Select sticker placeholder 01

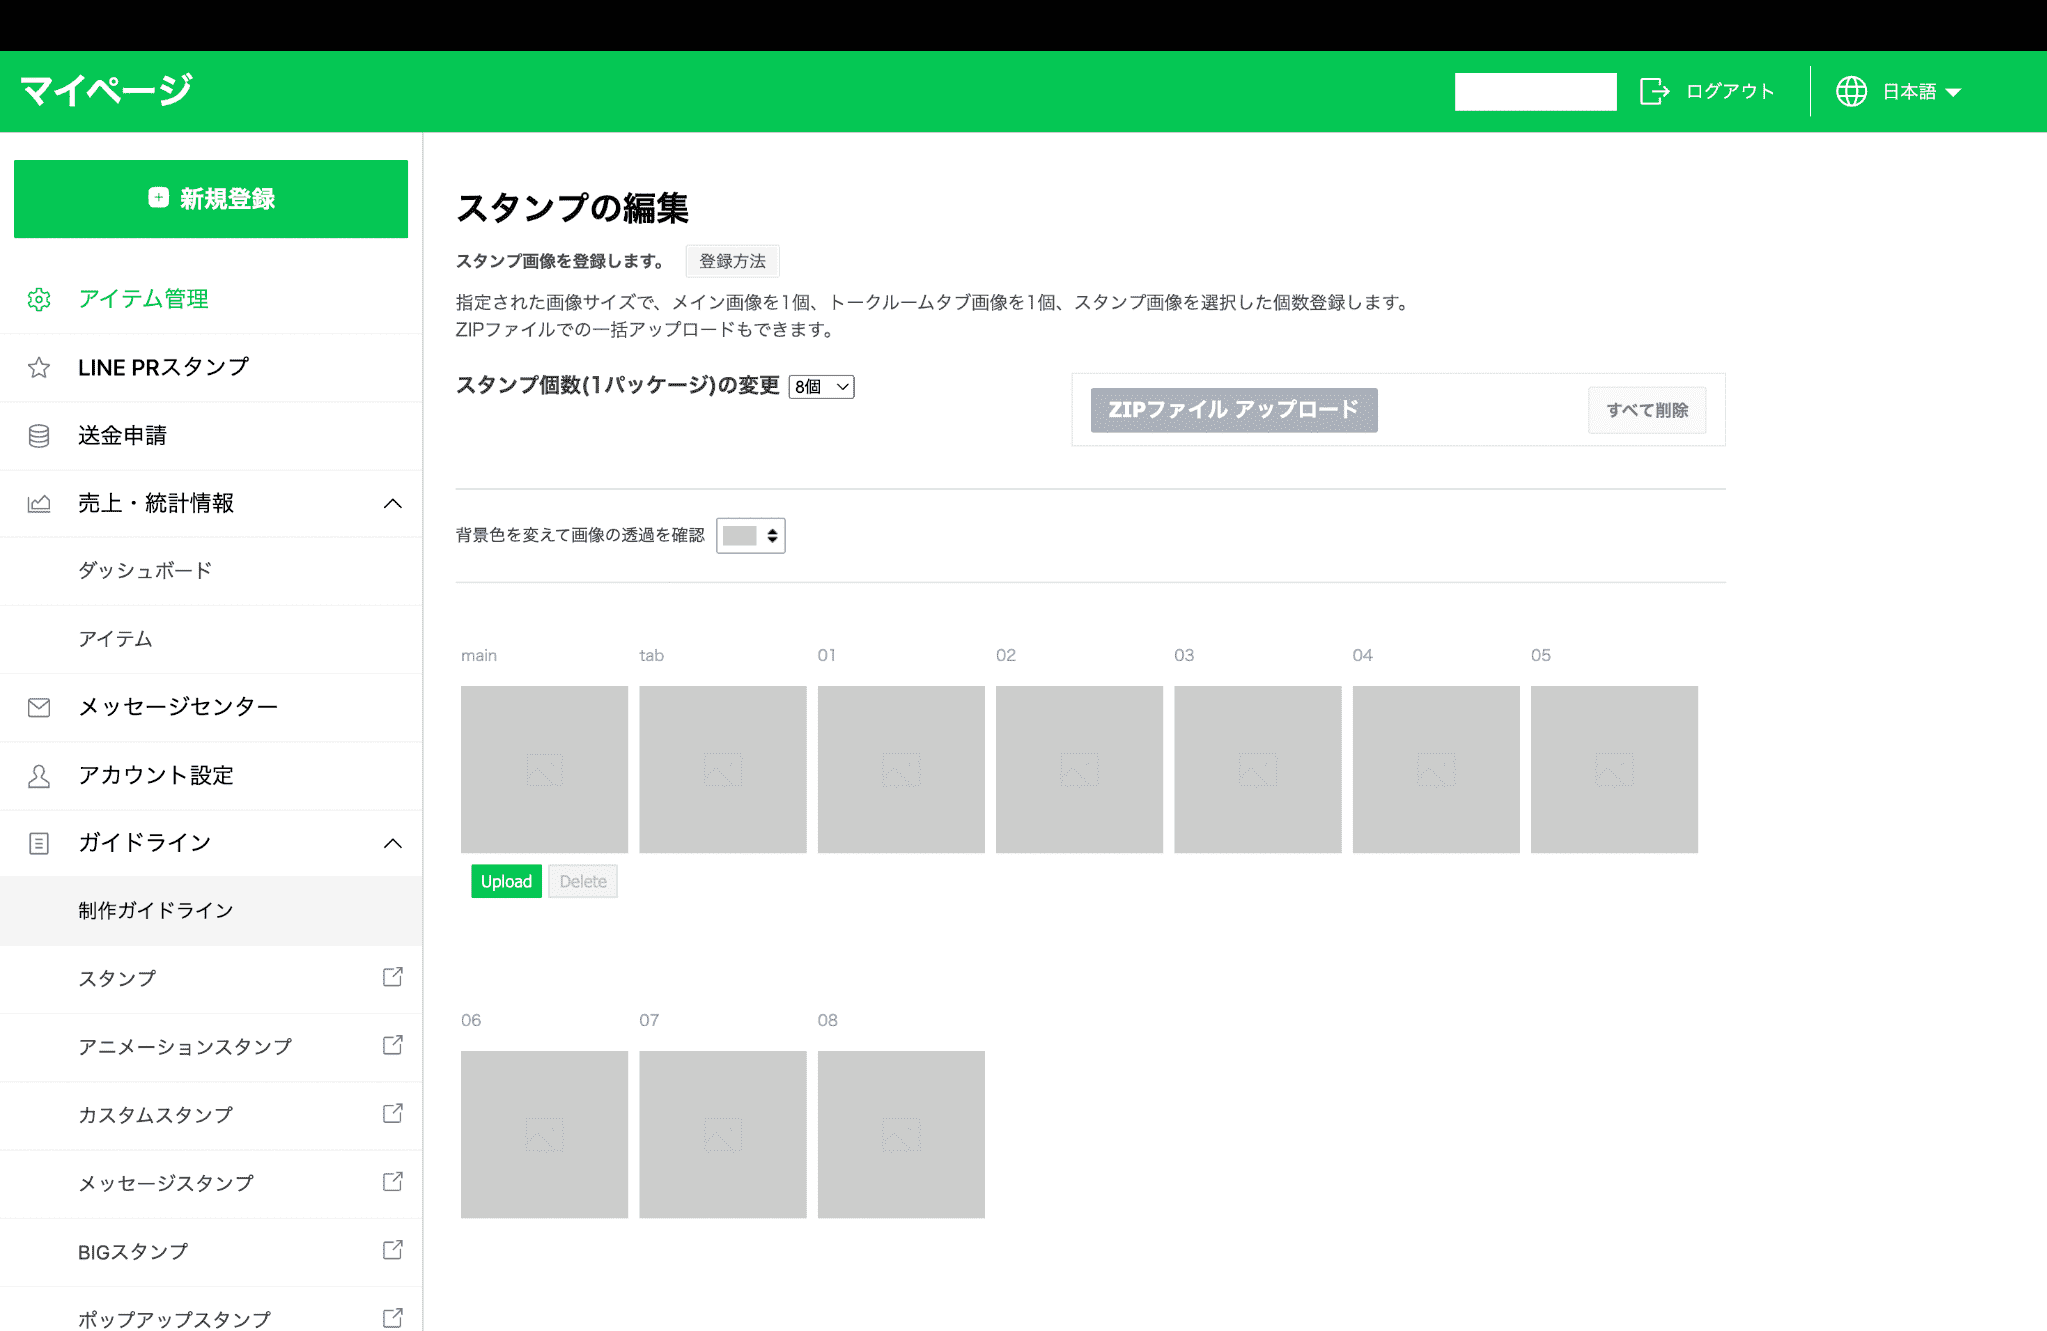901,769
